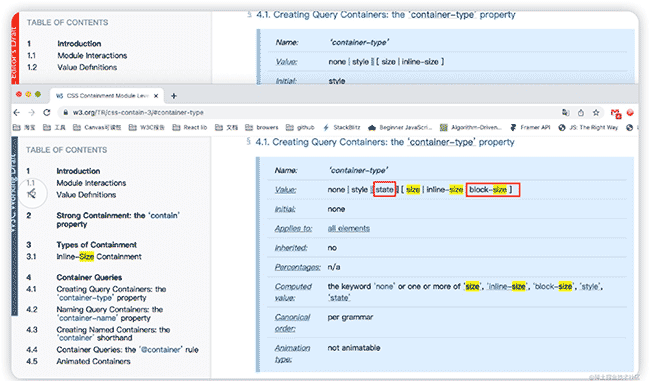Open the W3C报告 bookmark folder
The height and width of the screenshot is (381, 650).
[x=147, y=127]
